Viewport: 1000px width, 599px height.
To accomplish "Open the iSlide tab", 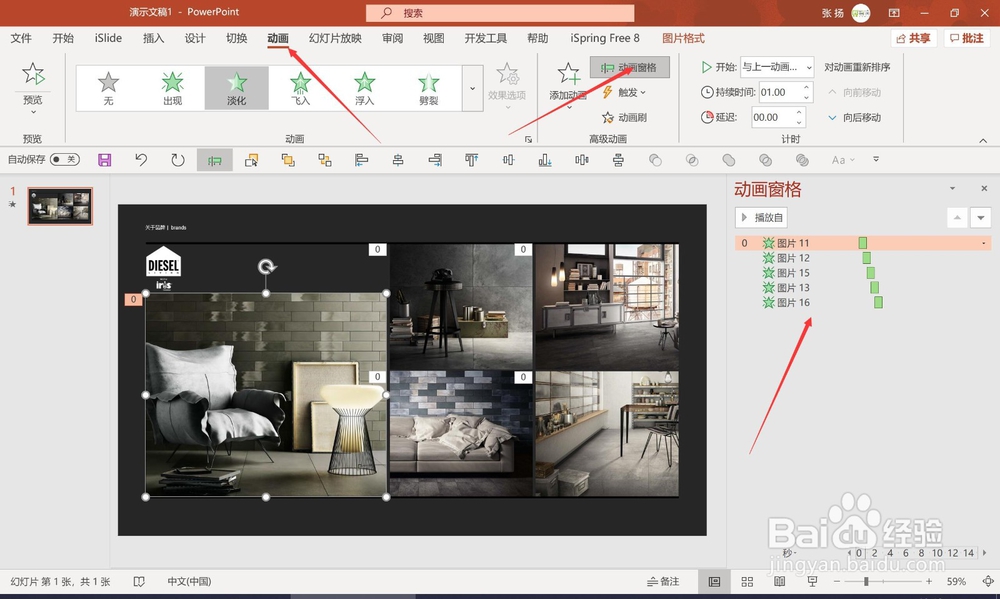I will point(108,38).
